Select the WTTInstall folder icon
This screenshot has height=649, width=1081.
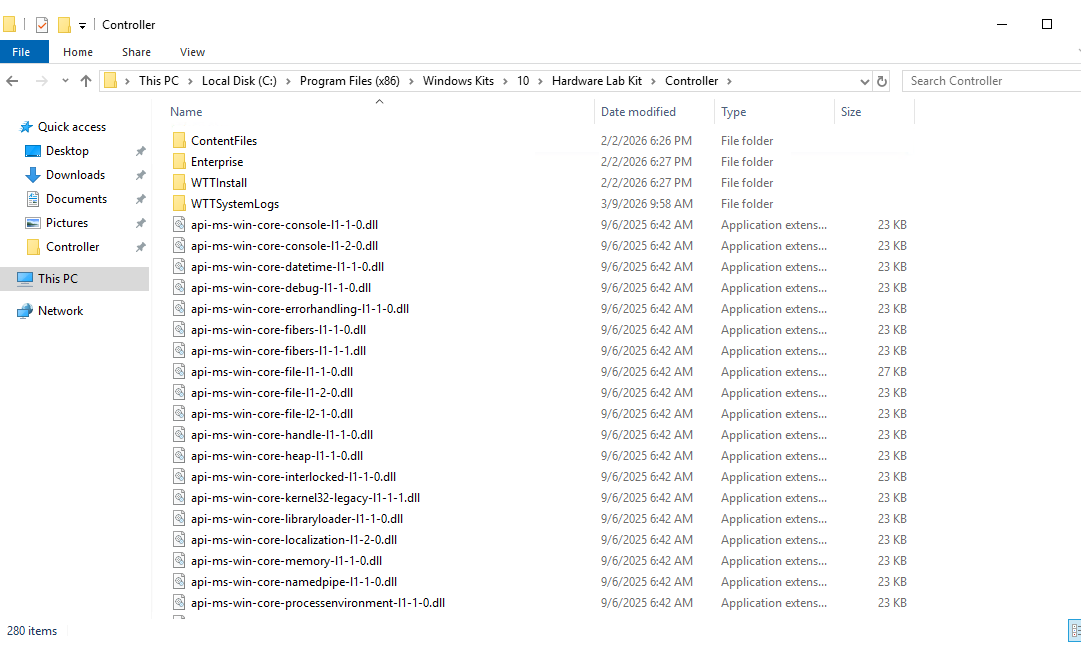(179, 183)
